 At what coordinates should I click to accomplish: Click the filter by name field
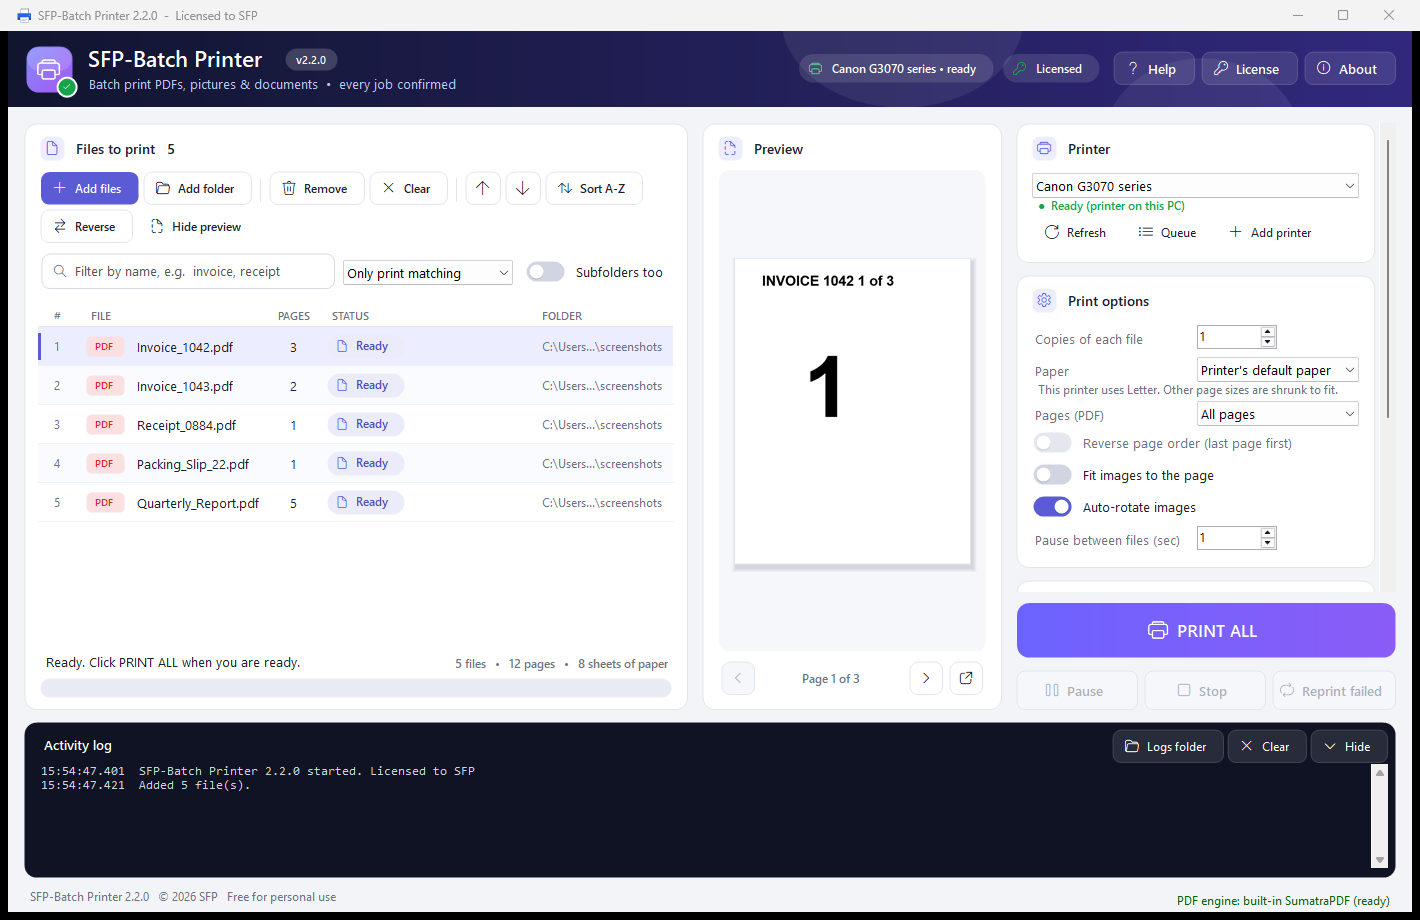pos(188,271)
